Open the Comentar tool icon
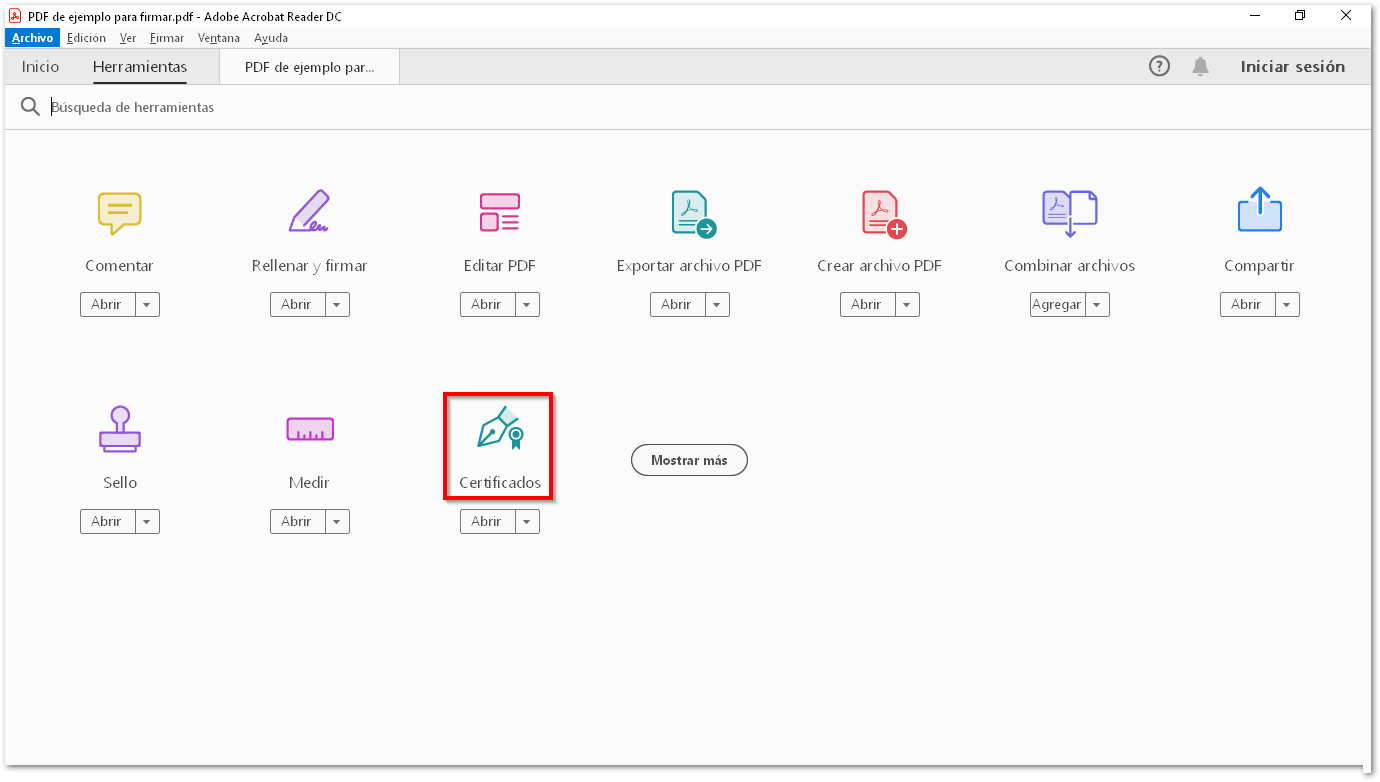The height and width of the screenshot is (782, 1380). tap(119, 212)
